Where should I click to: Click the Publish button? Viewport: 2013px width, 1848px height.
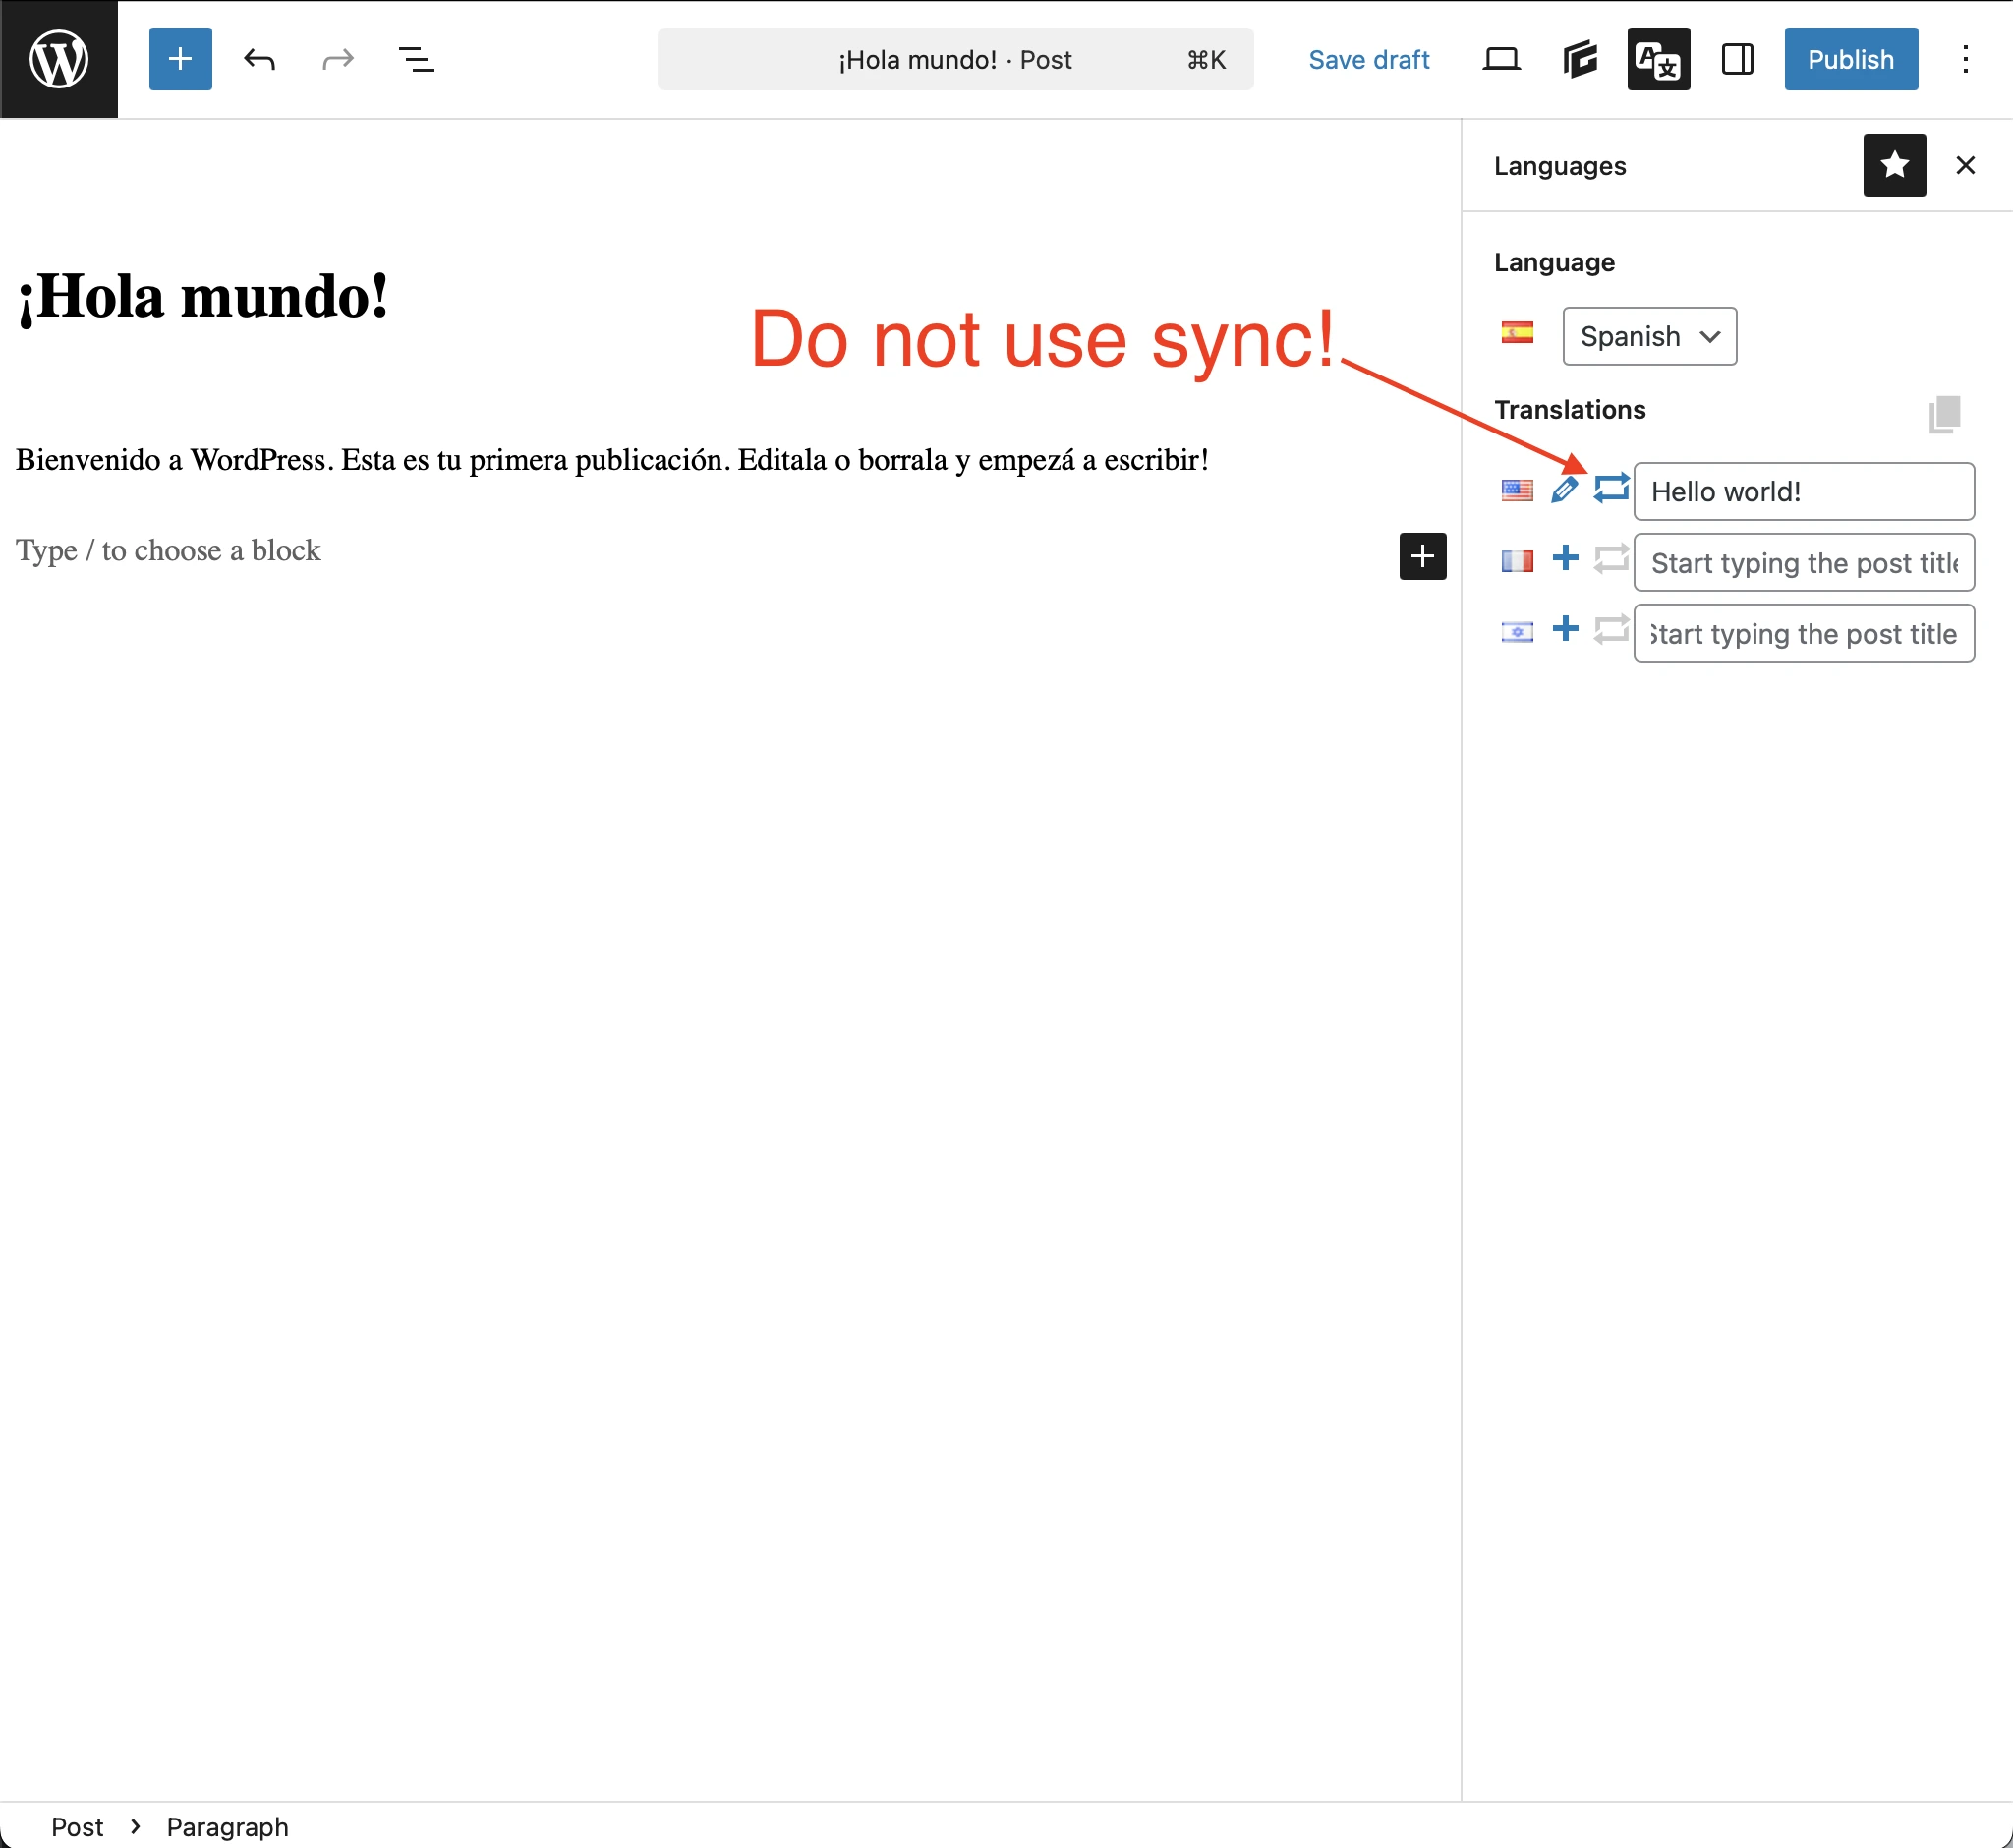click(x=1849, y=59)
